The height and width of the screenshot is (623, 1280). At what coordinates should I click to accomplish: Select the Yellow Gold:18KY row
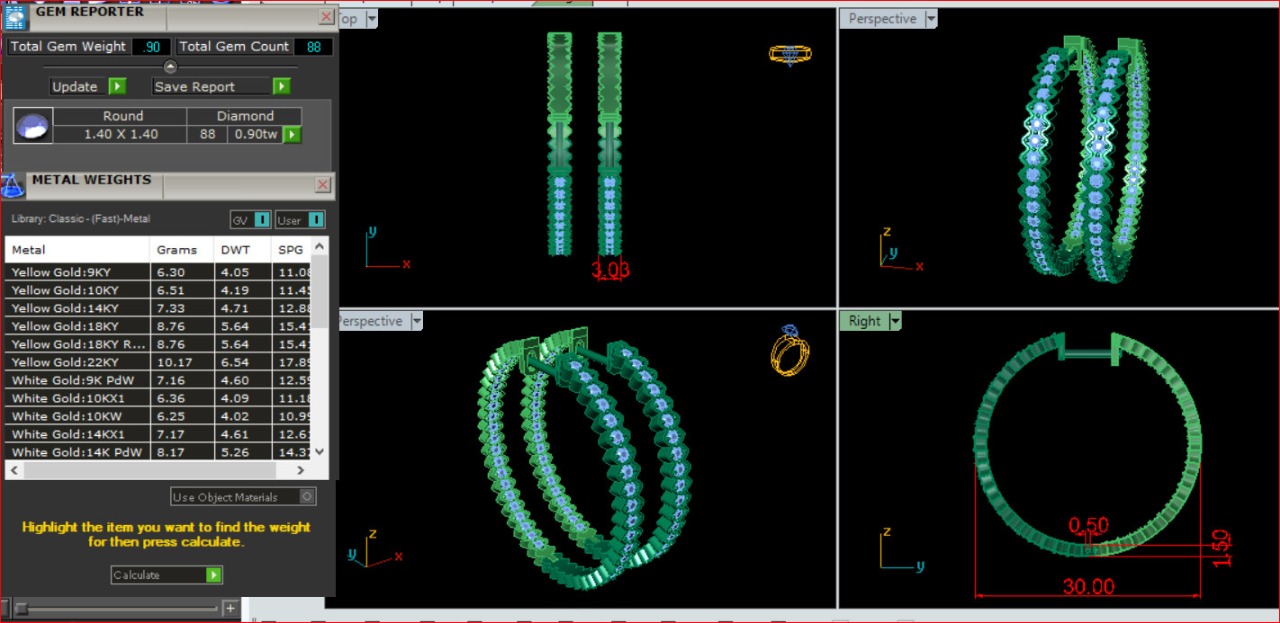coord(80,326)
